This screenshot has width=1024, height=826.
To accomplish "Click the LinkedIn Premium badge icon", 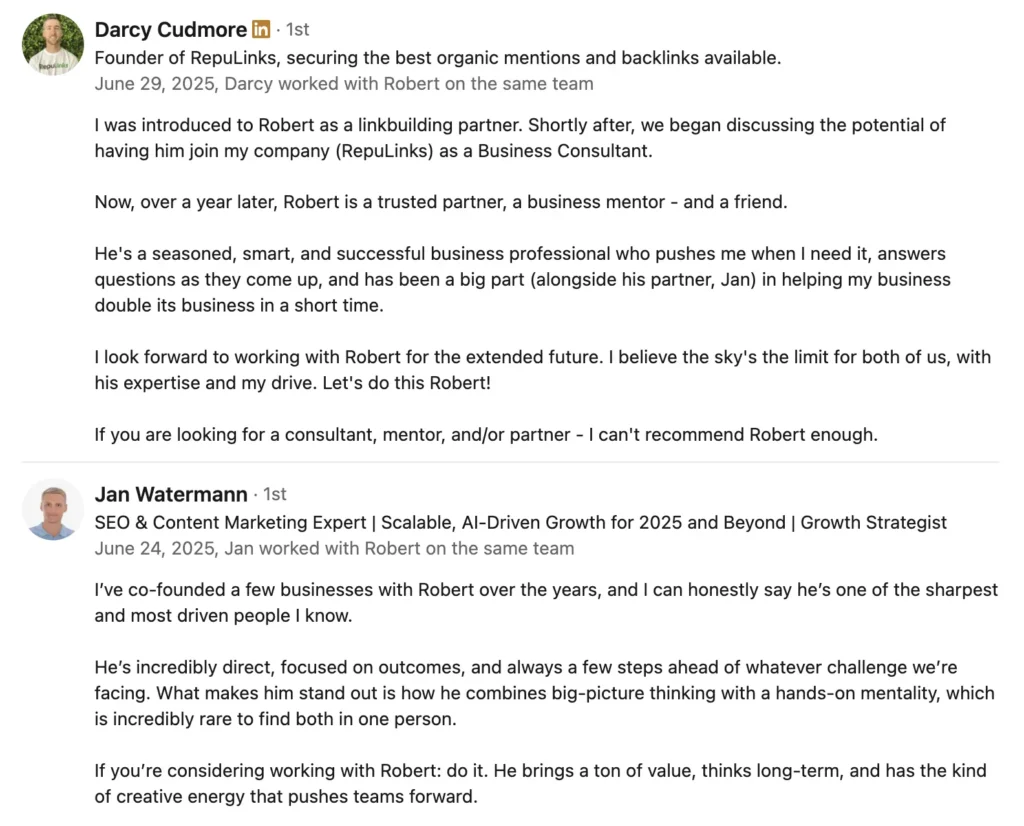I will [261, 30].
